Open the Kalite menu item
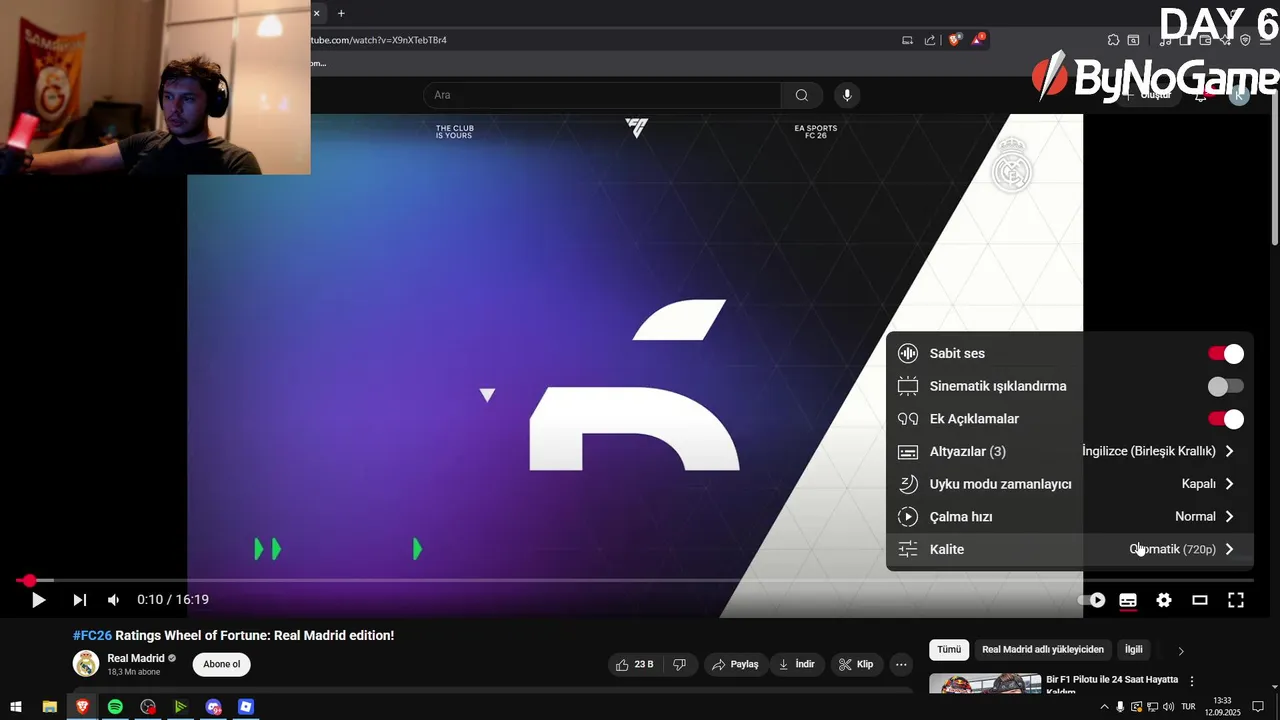Screen dimensions: 1280x720 1069,549
